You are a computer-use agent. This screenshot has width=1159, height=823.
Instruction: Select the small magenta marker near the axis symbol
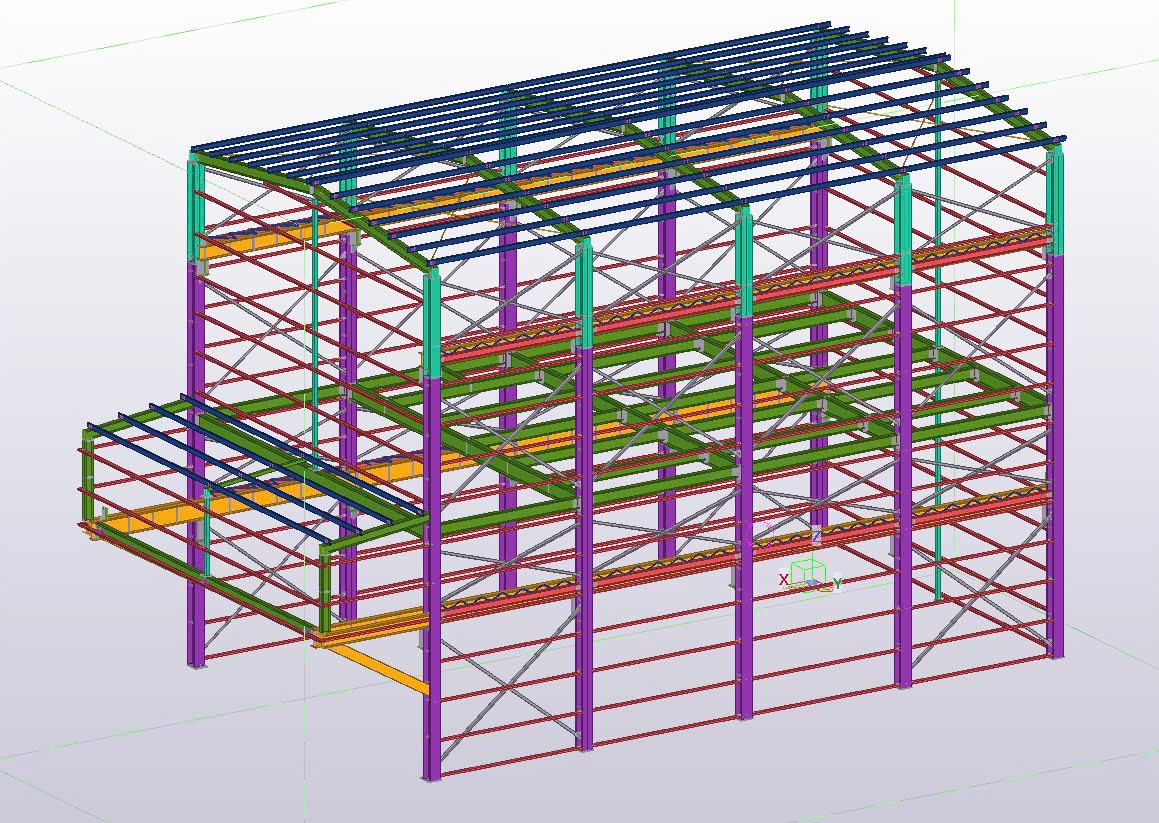pos(763,532)
